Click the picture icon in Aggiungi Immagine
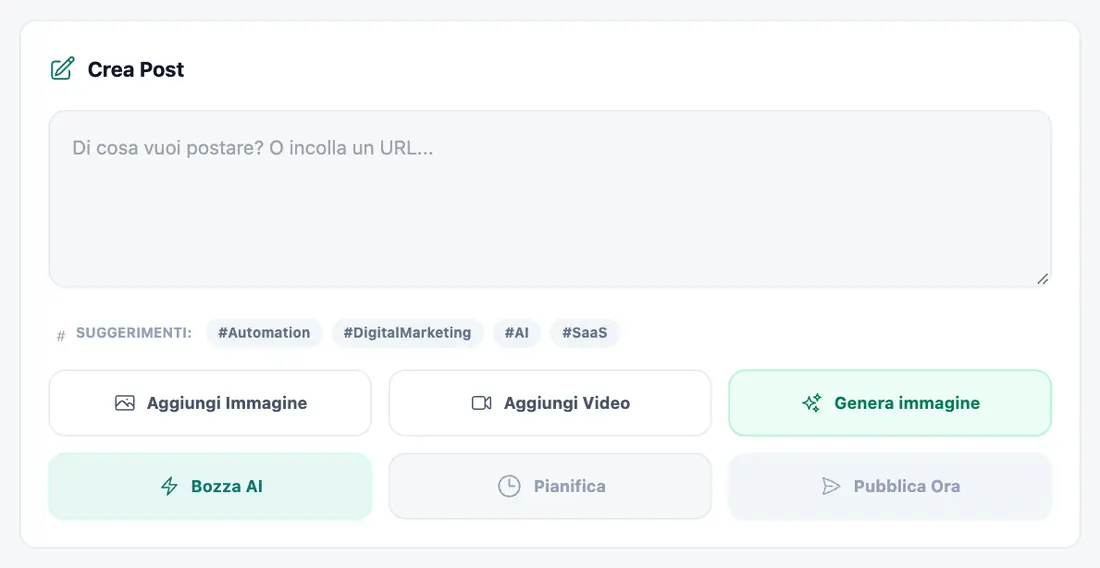 pyautogui.click(x=125, y=403)
